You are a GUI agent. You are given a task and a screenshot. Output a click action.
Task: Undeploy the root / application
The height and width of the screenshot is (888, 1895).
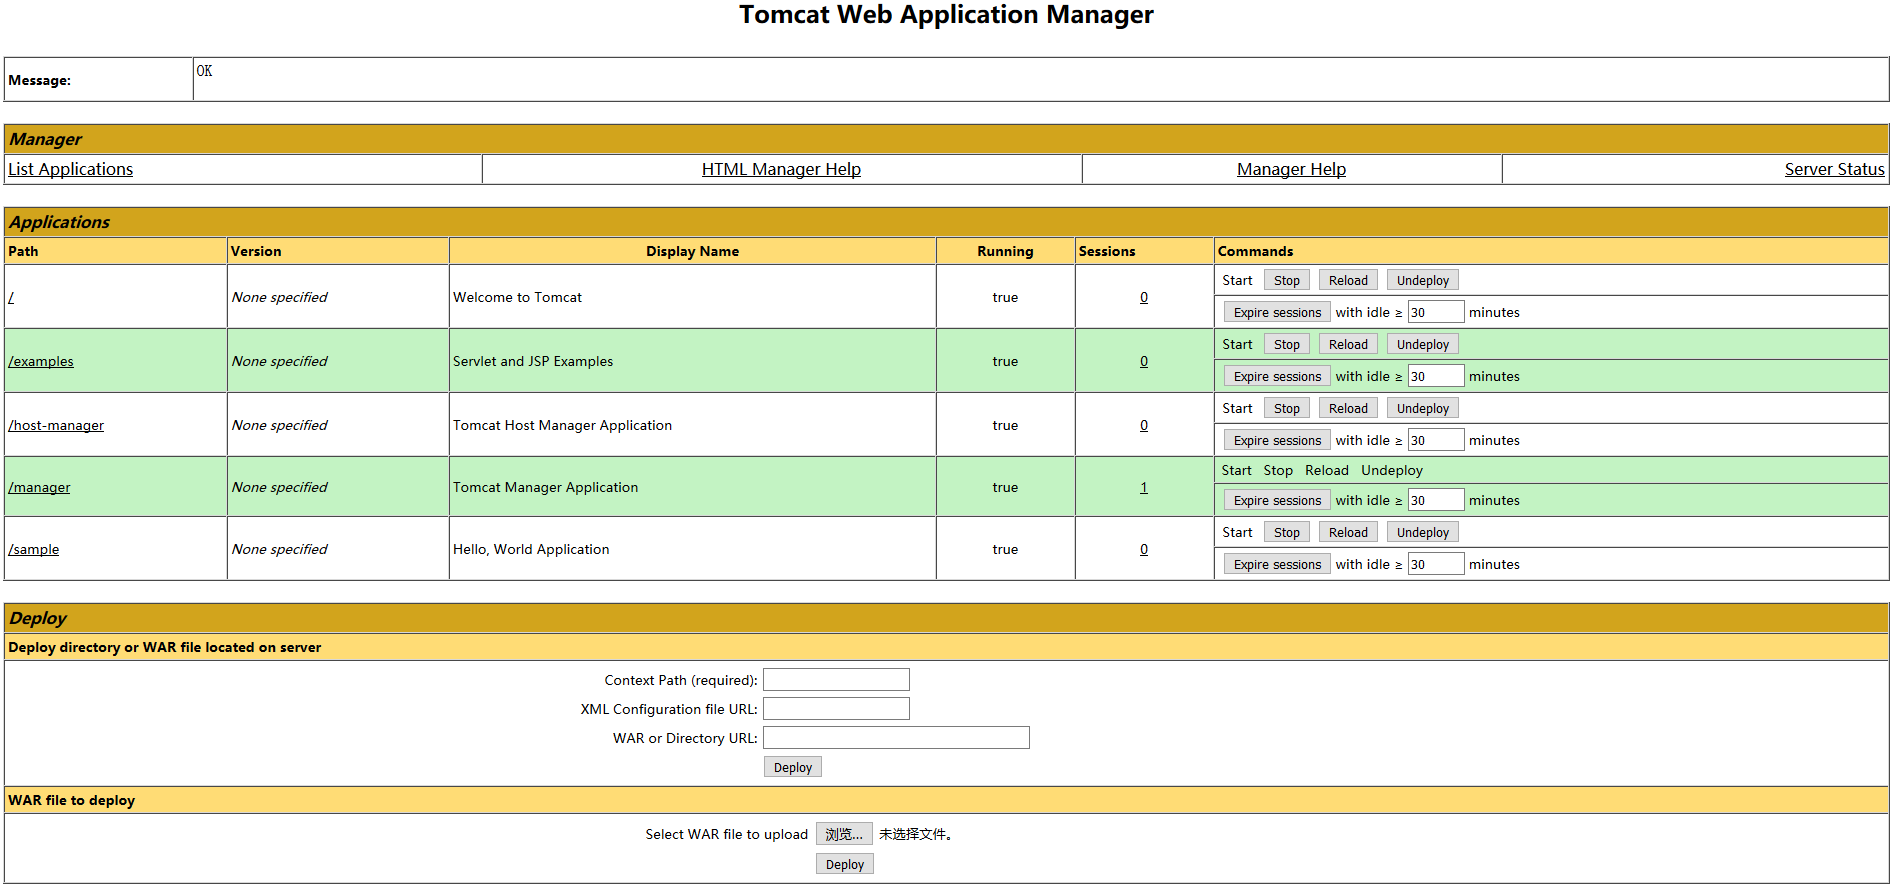point(1422,280)
